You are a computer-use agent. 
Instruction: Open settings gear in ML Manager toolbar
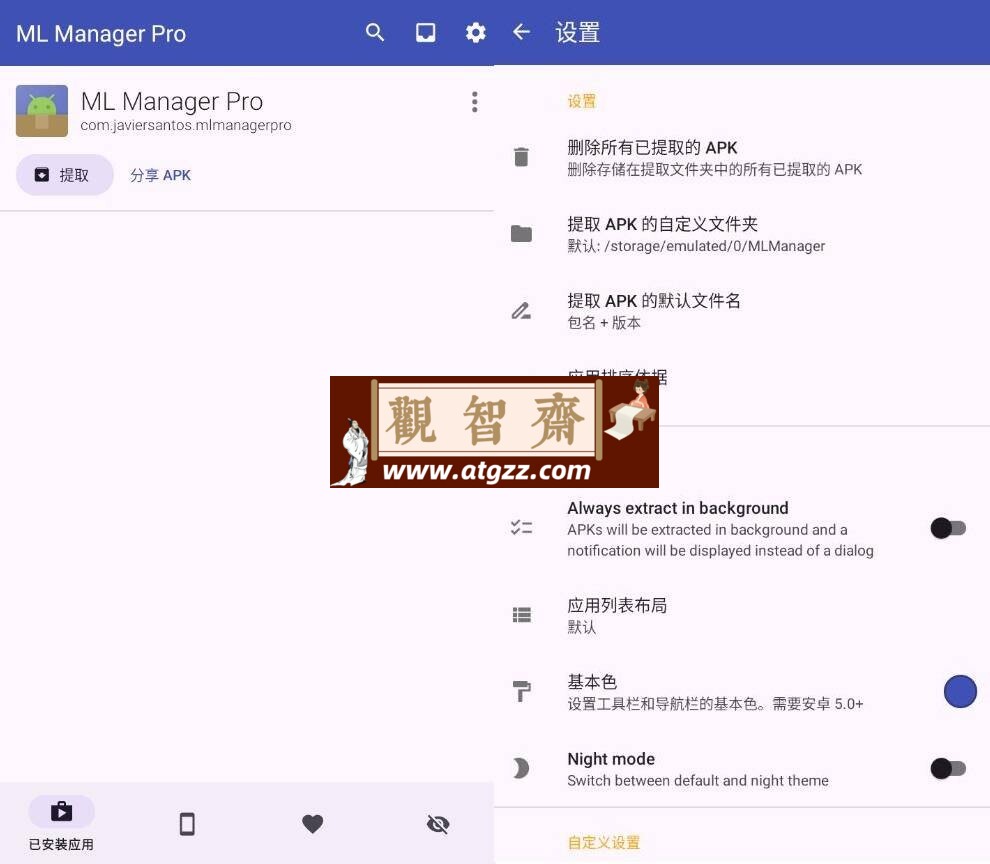475,32
